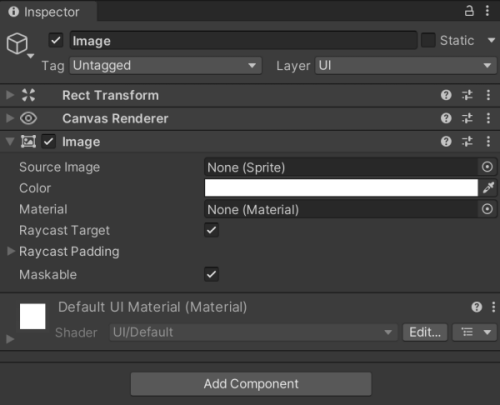Image resolution: width=500 pixels, height=405 pixels.
Task: Open the Static flags dropdown arrow
Action: click(491, 40)
